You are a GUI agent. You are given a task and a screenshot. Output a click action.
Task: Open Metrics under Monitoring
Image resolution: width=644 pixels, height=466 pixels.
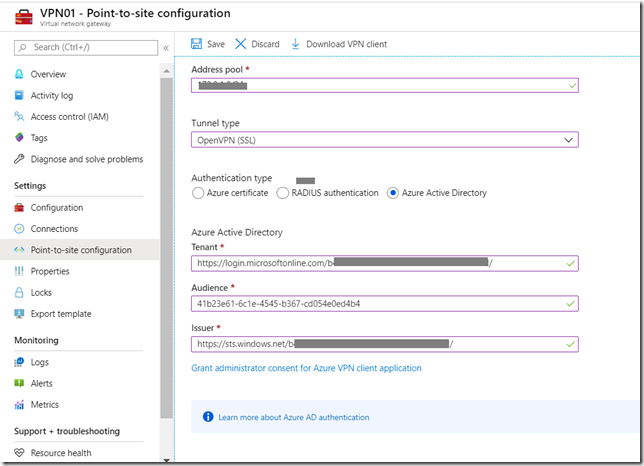pyautogui.click(x=45, y=405)
